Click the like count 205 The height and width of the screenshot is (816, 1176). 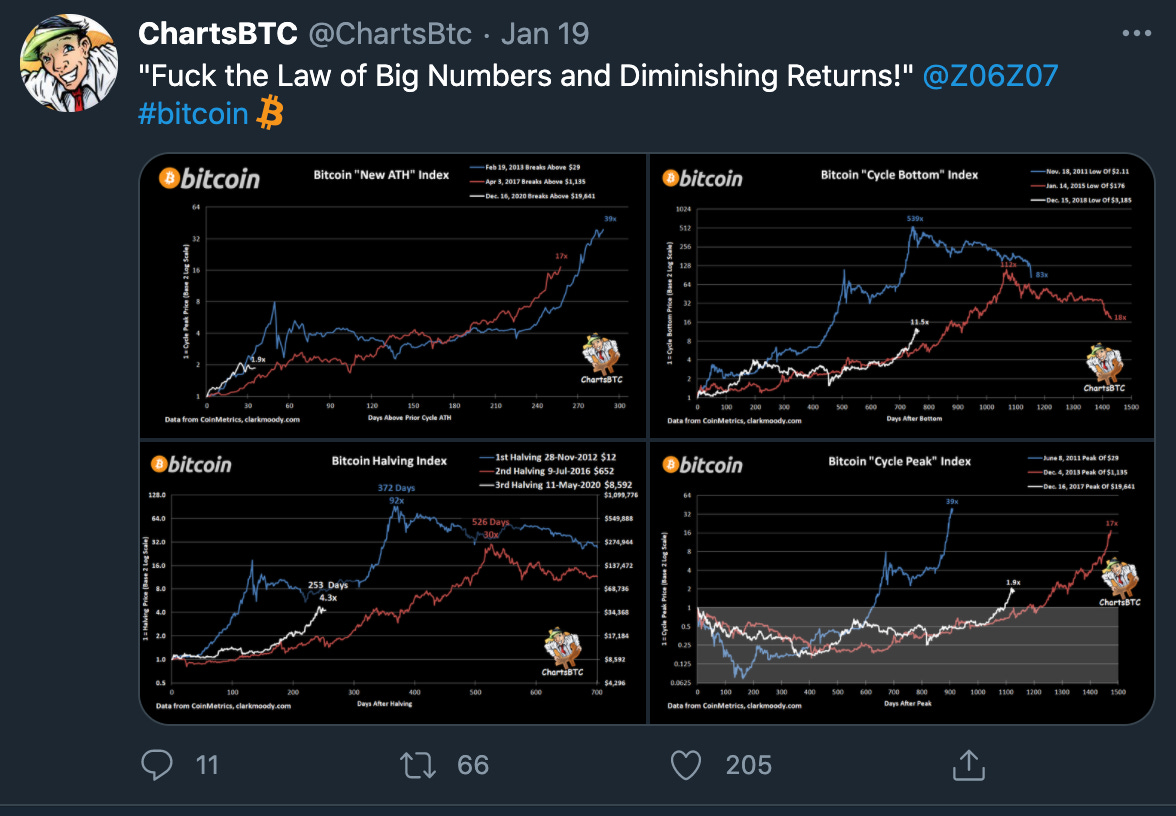coord(748,765)
